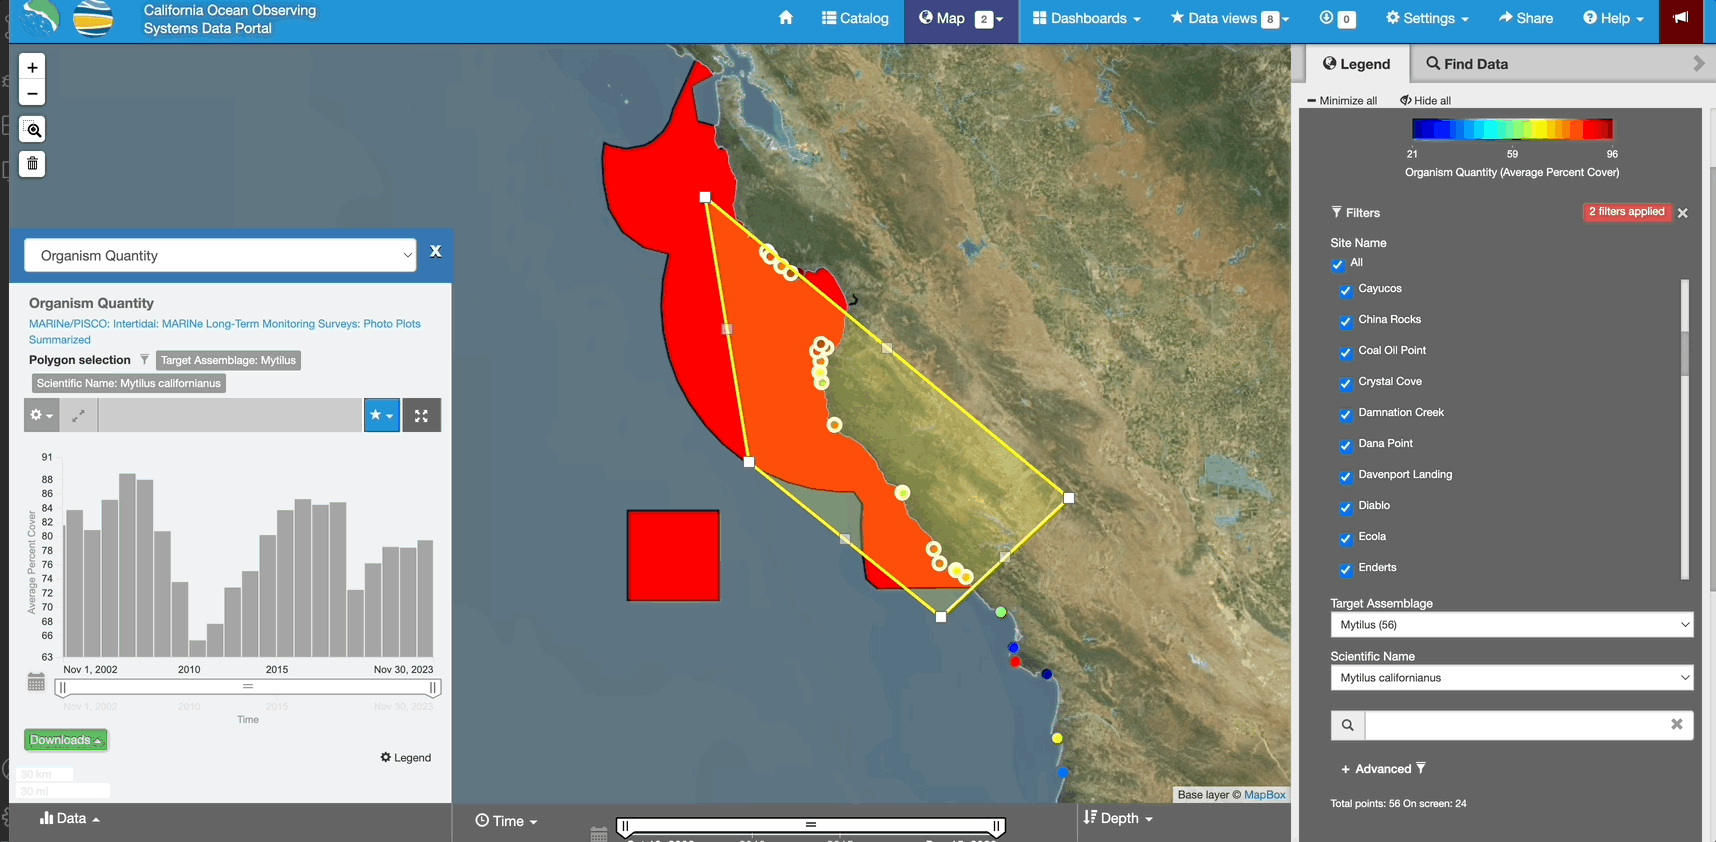This screenshot has width=1716, height=842.
Task: Close the Organism Quantity chart panel
Action: tap(435, 252)
